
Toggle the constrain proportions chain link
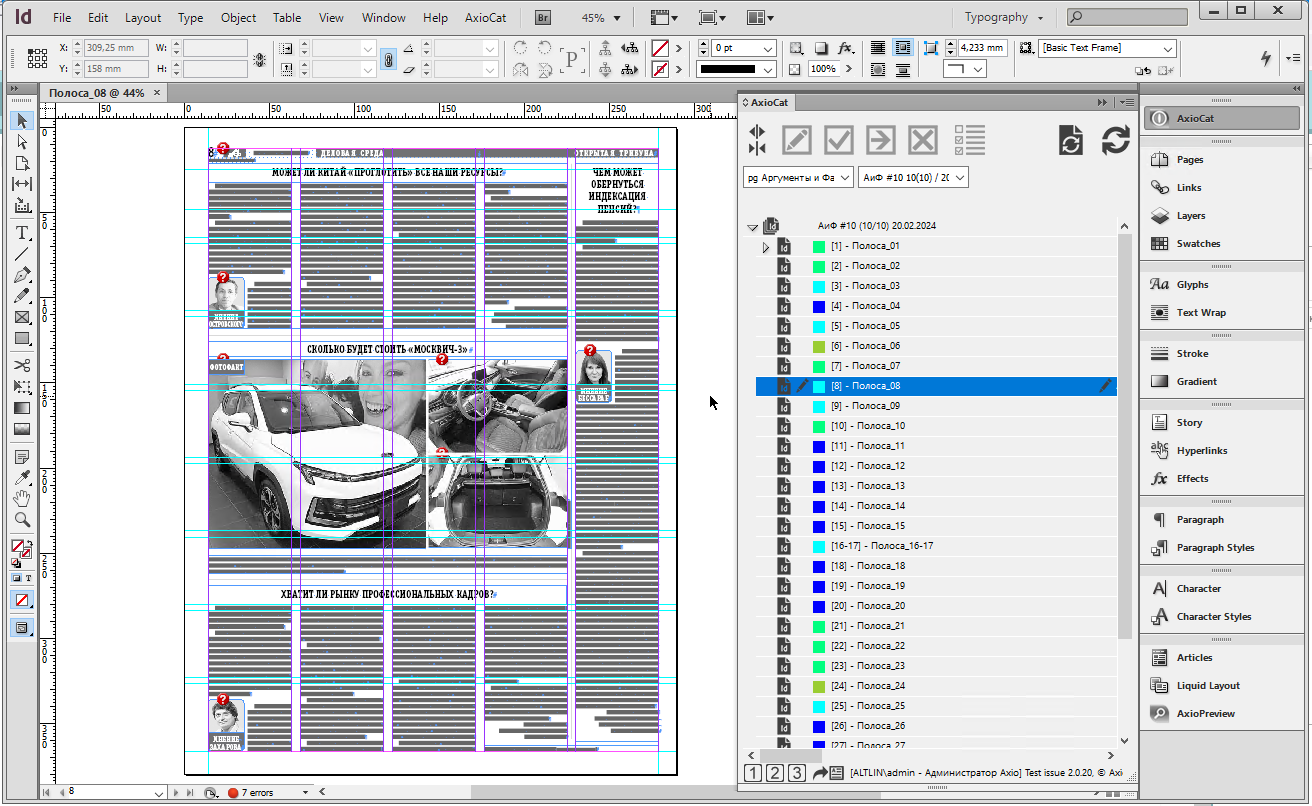coord(388,59)
